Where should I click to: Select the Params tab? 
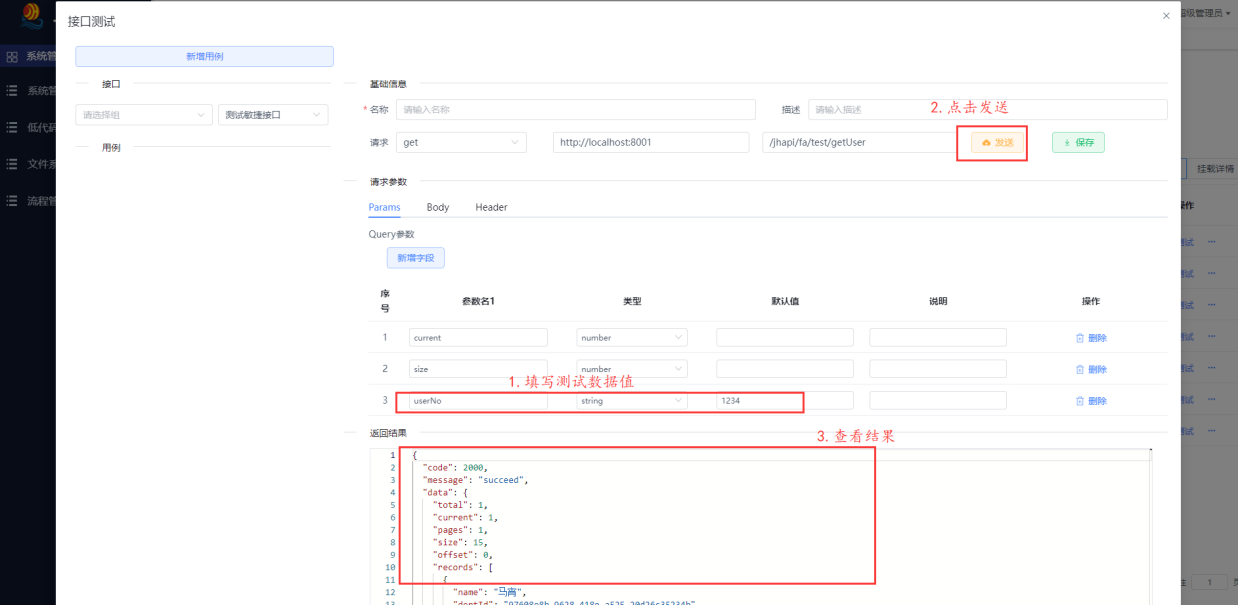(384, 207)
